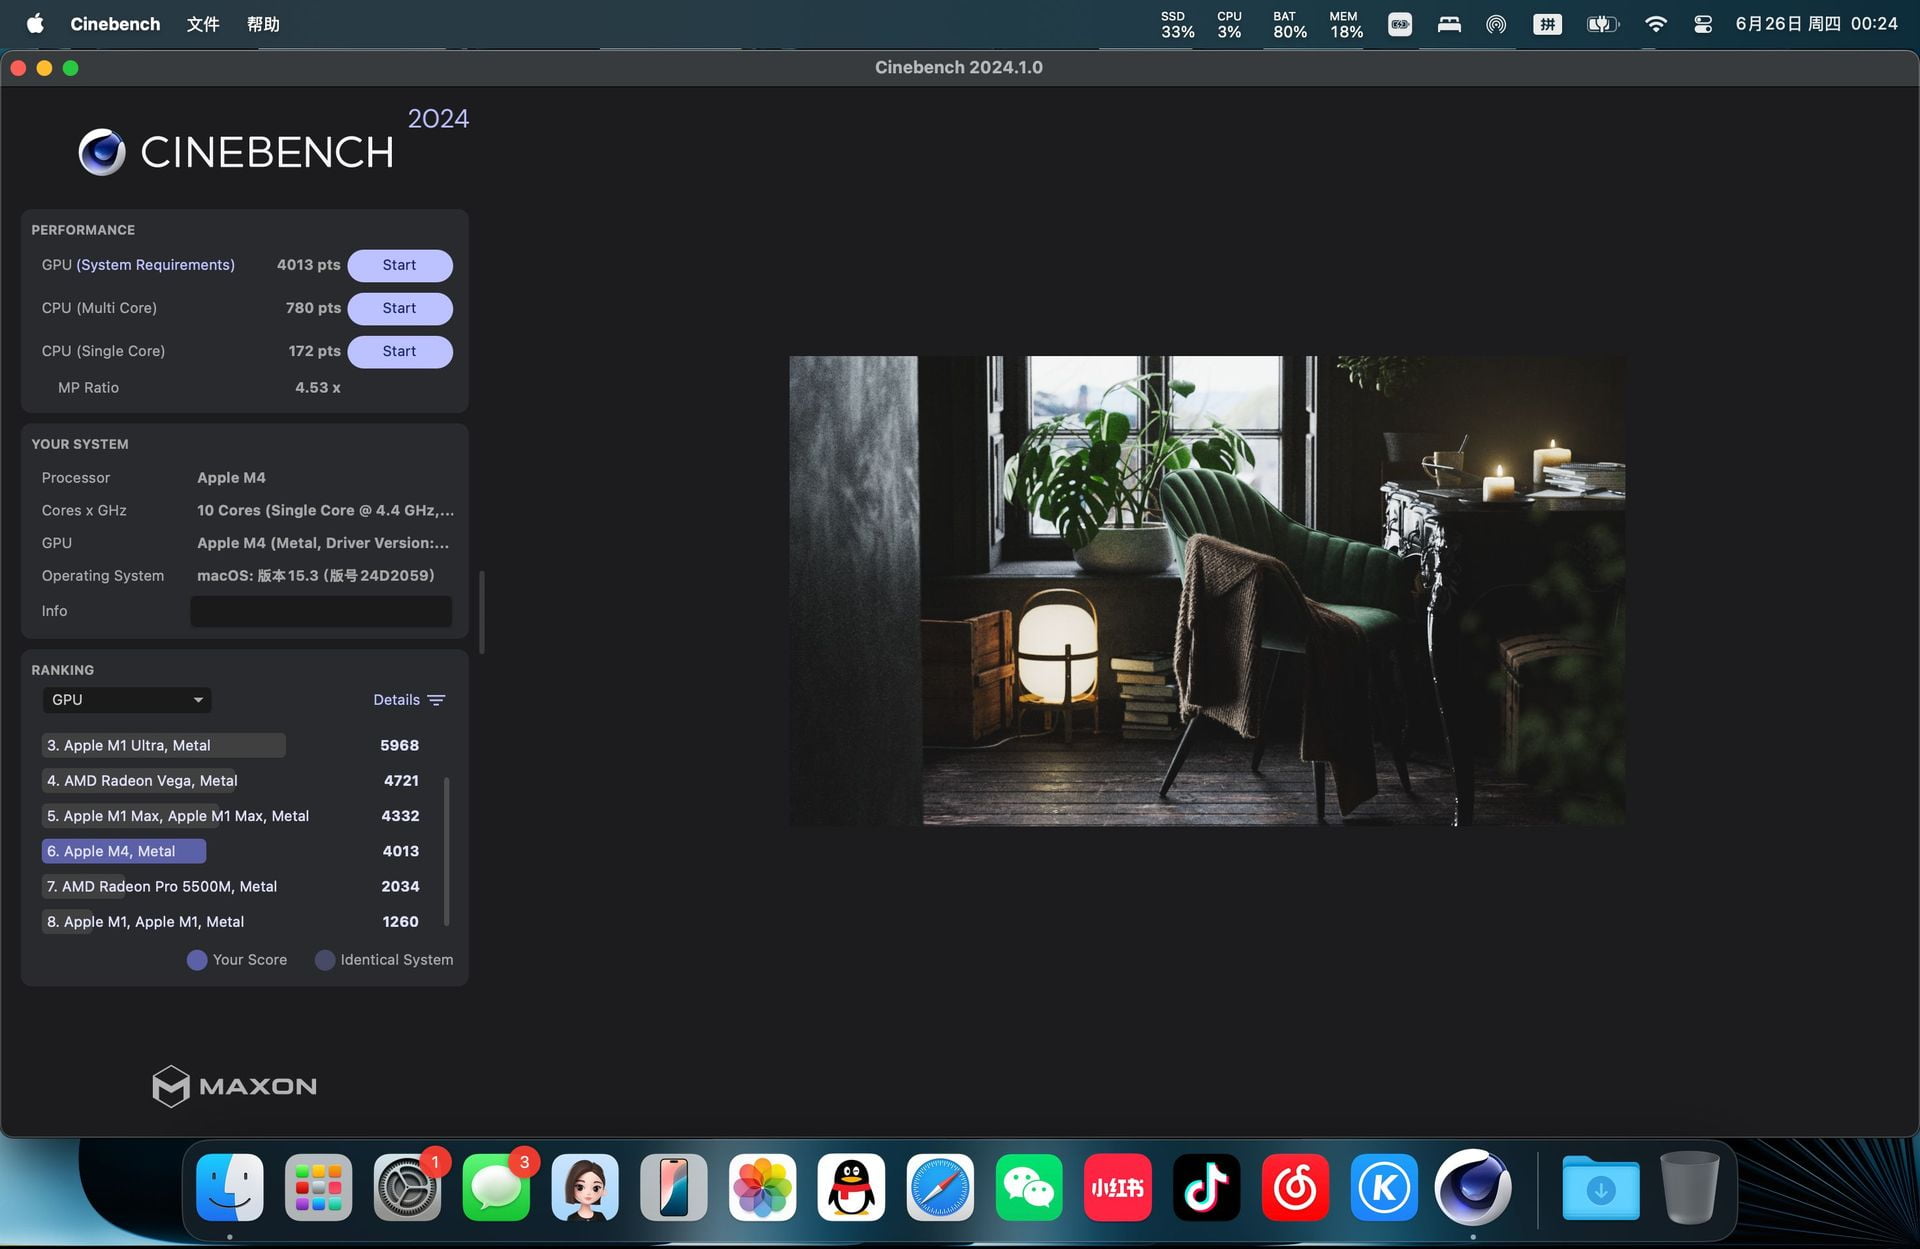This screenshot has width=1920, height=1249.
Task: Click the Your Score legend dot
Action: (197, 960)
